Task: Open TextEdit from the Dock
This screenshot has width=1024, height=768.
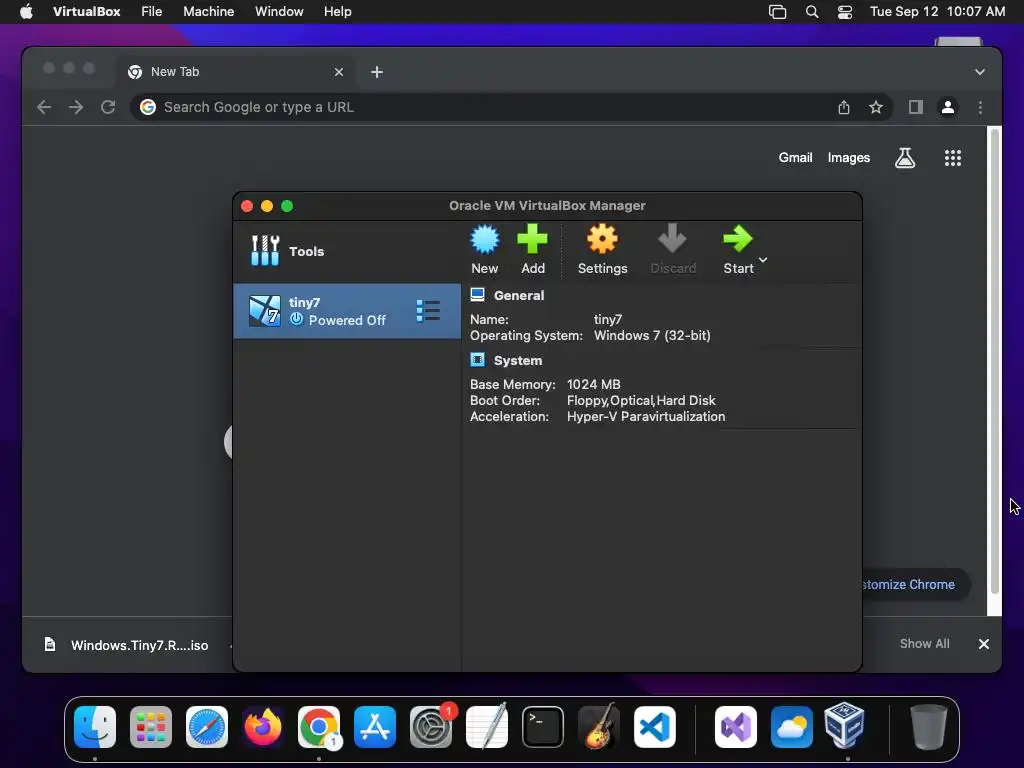Action: point(487,726)
